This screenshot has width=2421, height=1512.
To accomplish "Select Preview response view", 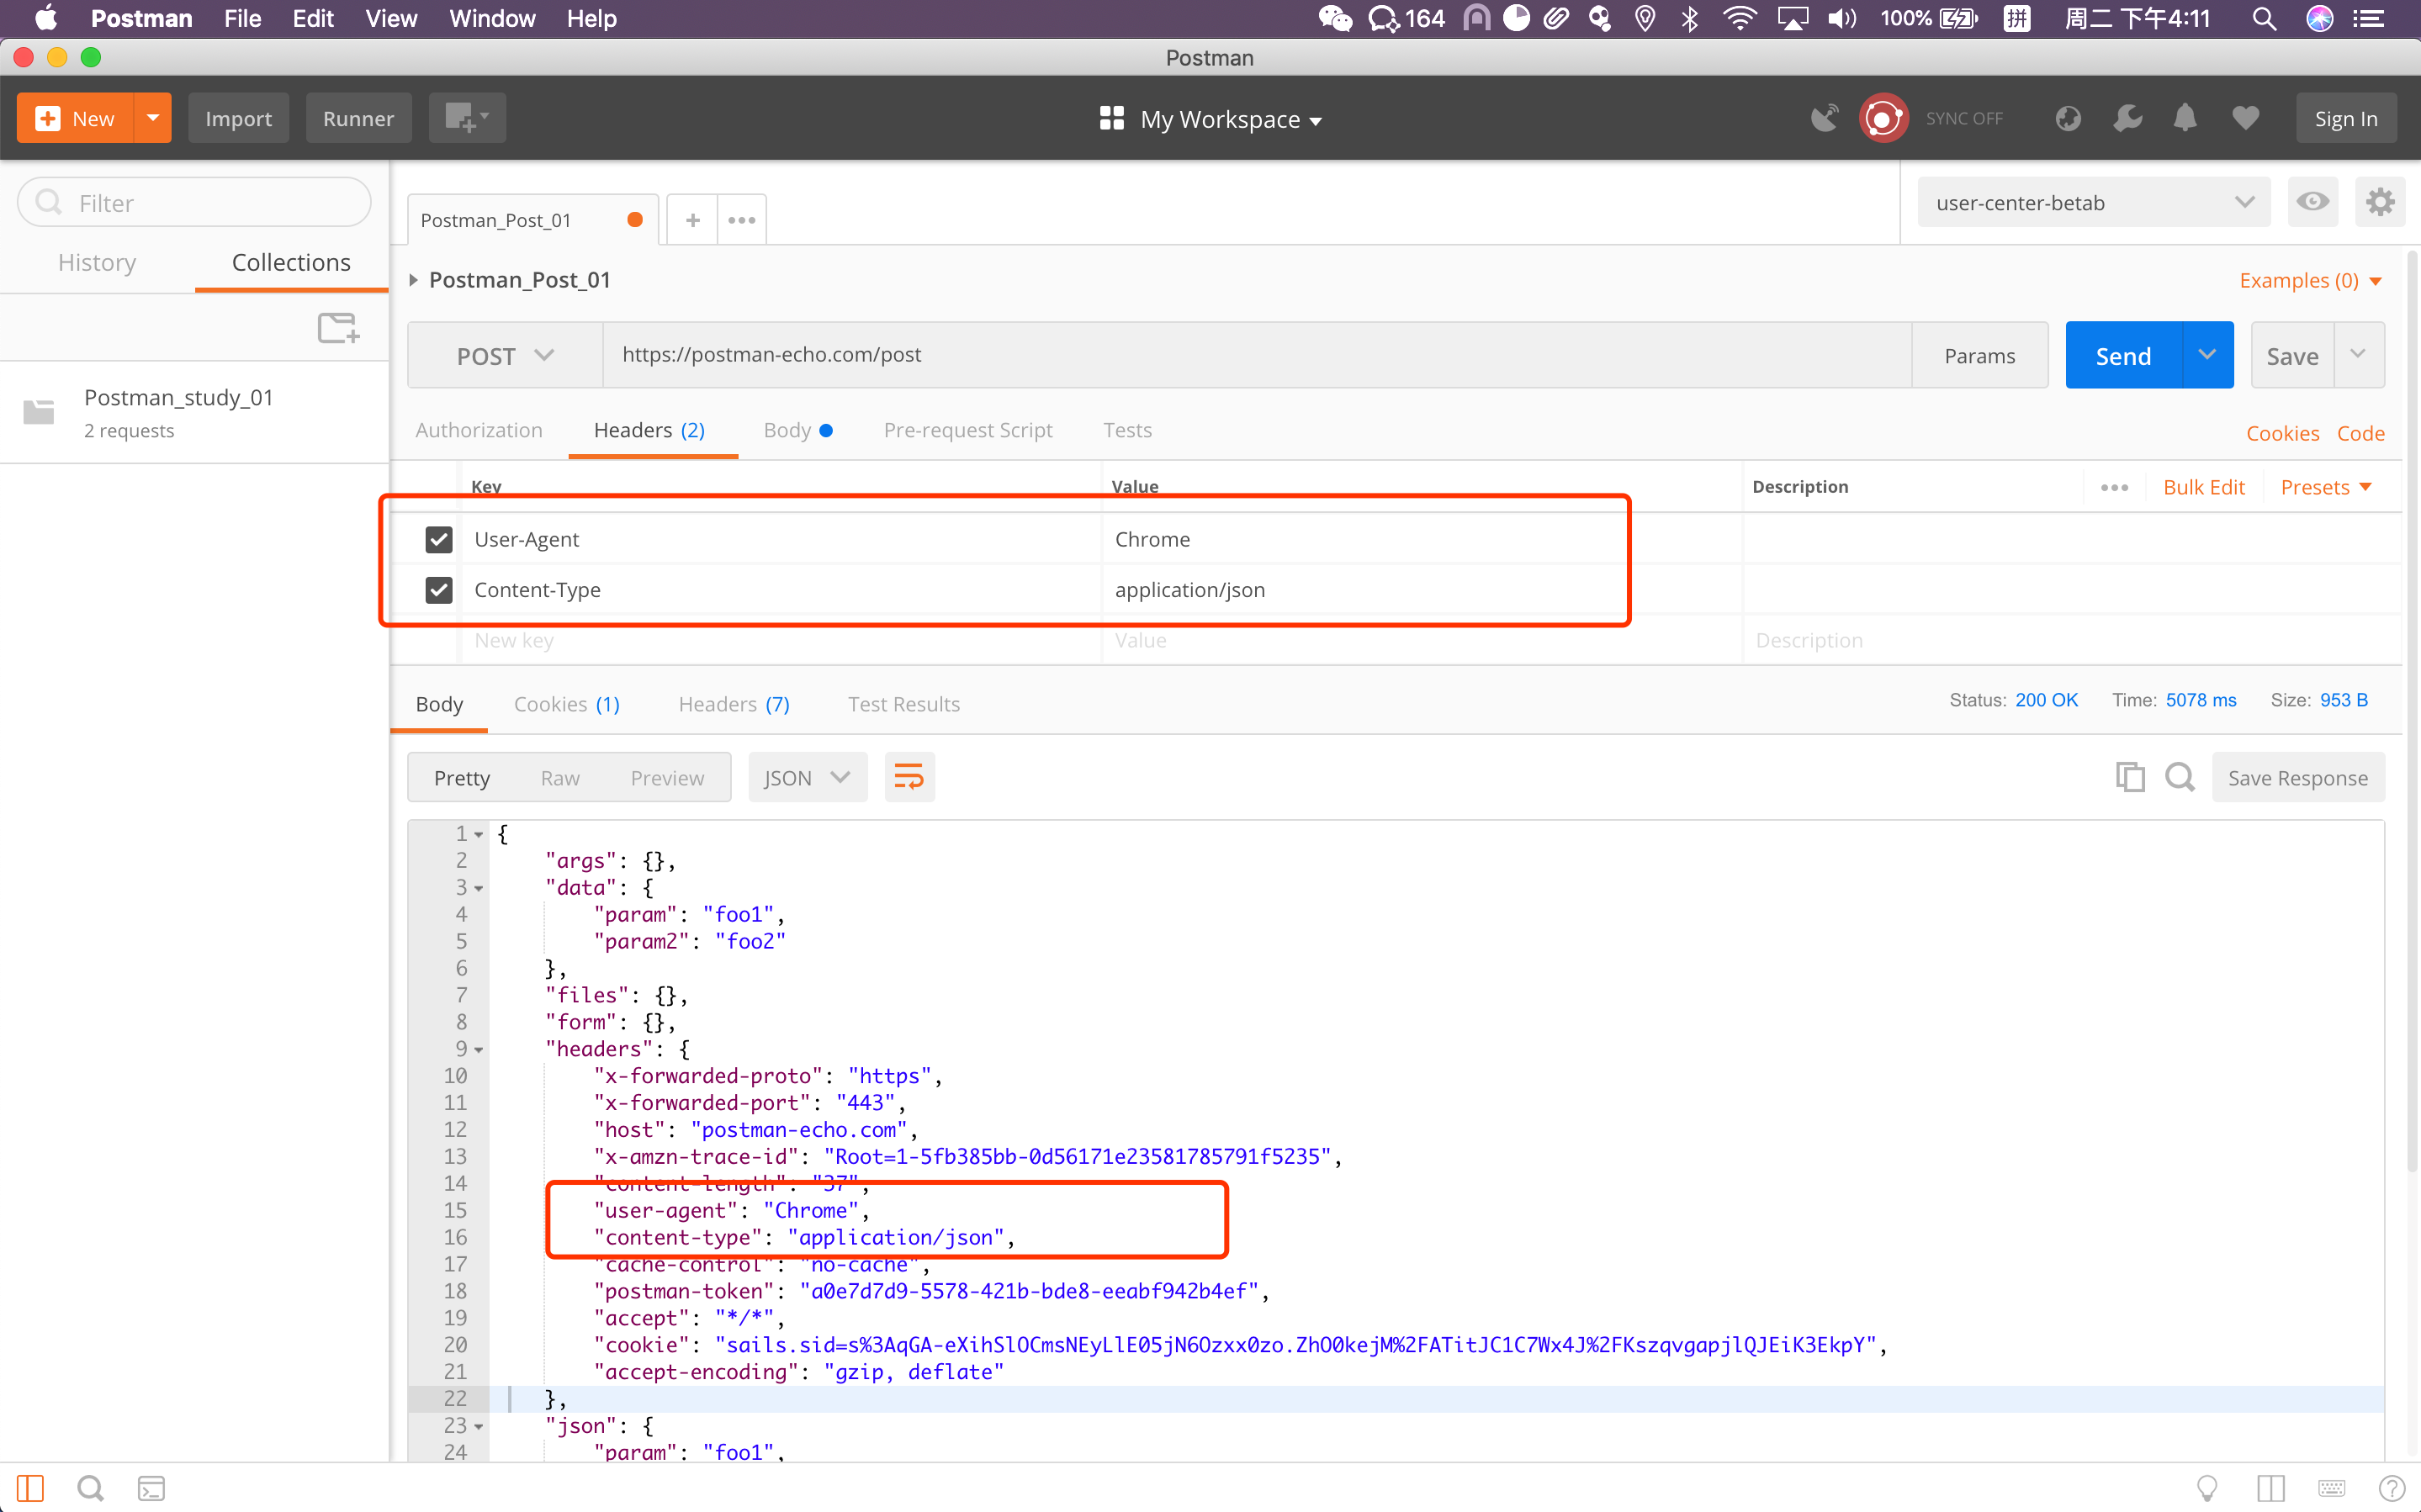I will [x=667, y=777].
